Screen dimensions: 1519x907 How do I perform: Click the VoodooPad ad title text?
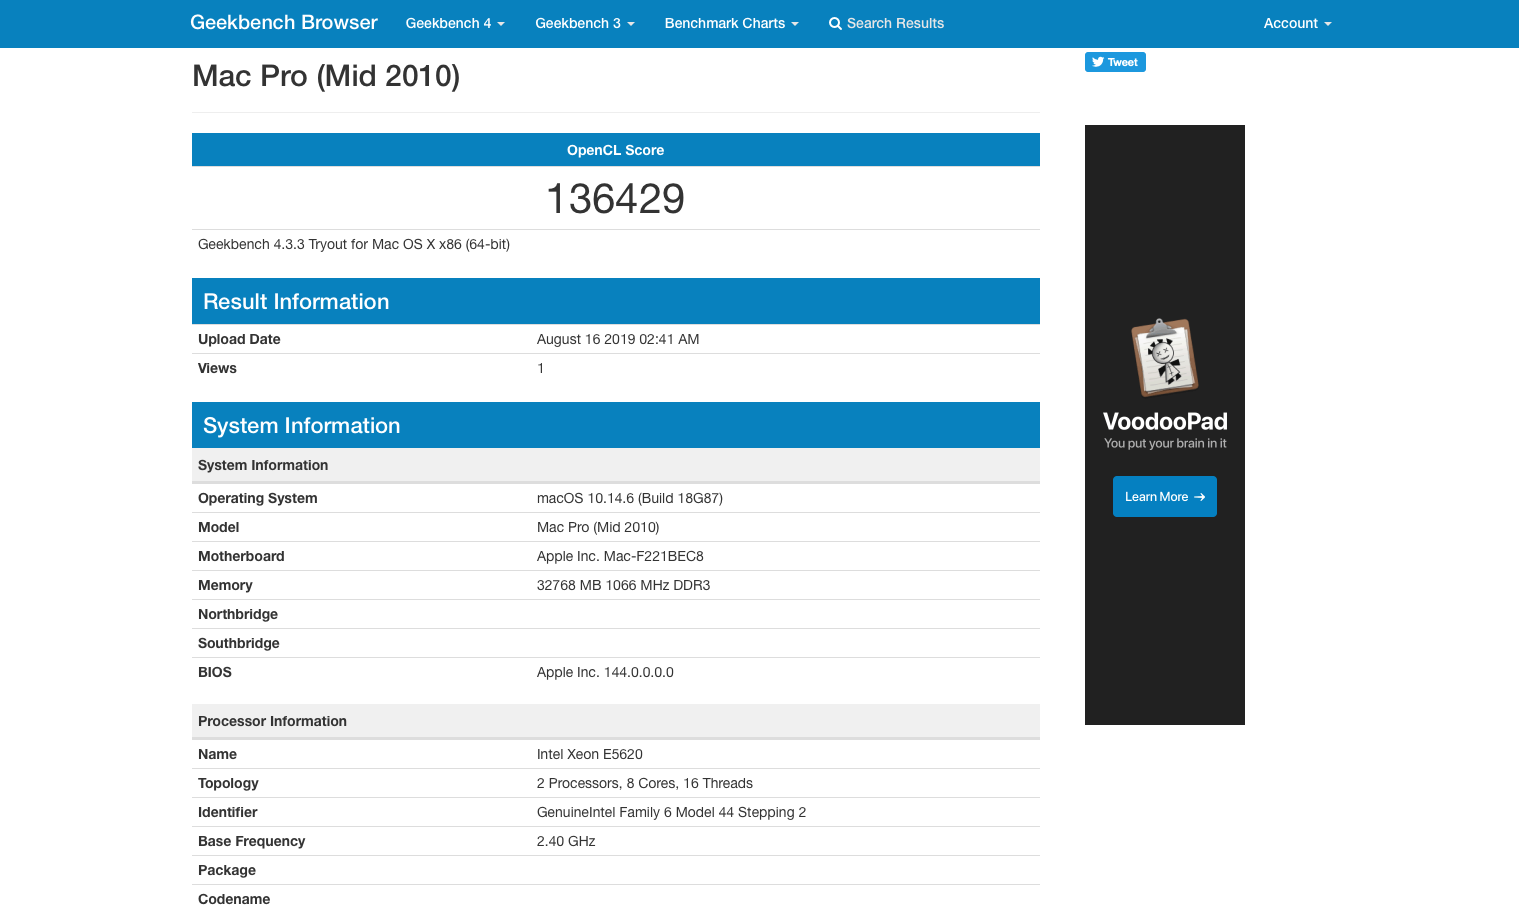pos(1165,421)
